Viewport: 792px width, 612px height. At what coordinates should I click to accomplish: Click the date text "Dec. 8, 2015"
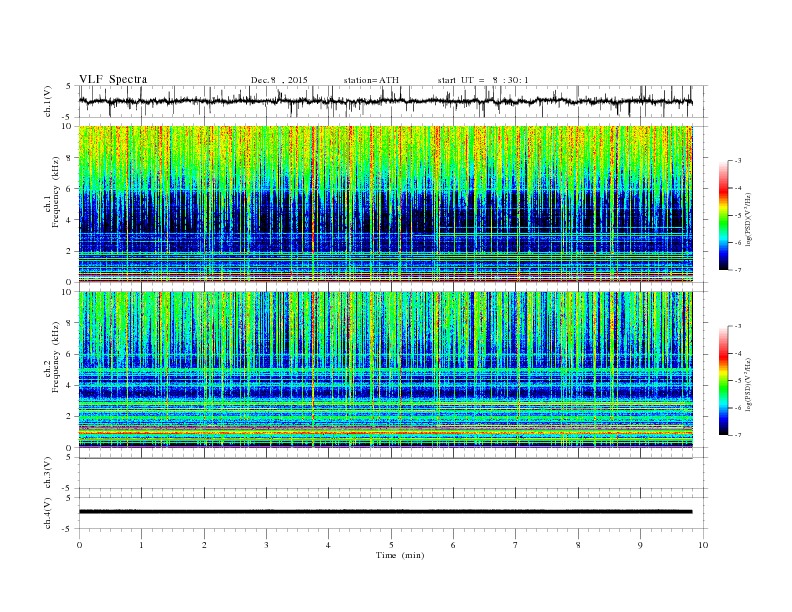click(x=279, y=80)
